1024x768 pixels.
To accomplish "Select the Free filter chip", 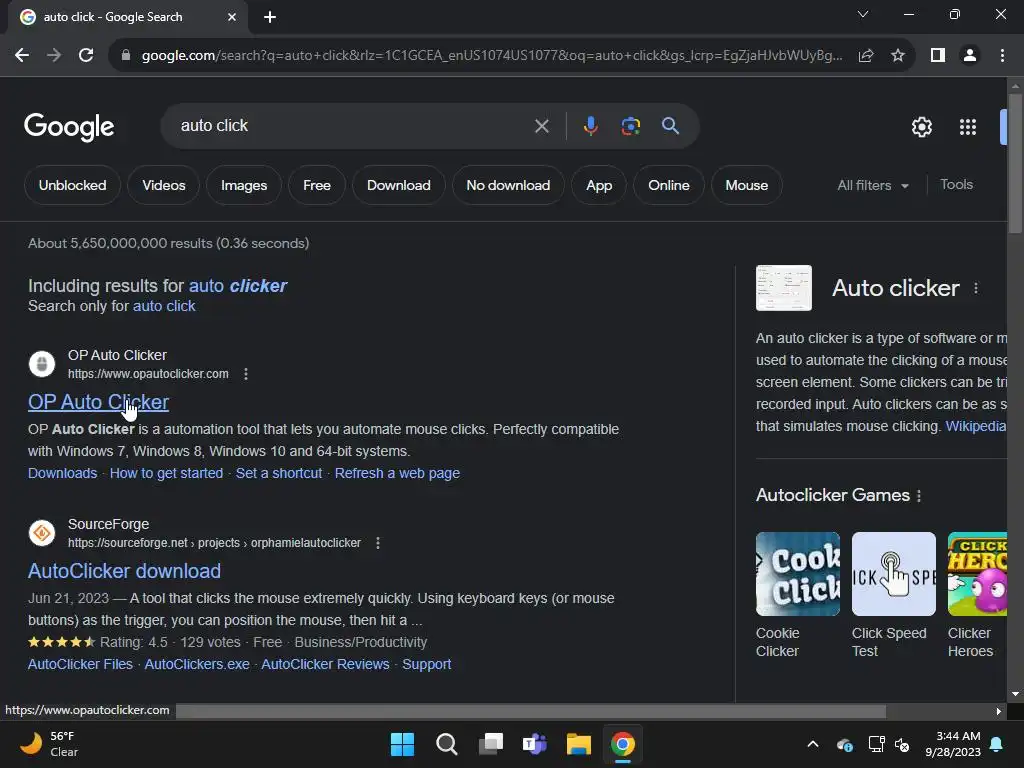I will pos(317,185).
